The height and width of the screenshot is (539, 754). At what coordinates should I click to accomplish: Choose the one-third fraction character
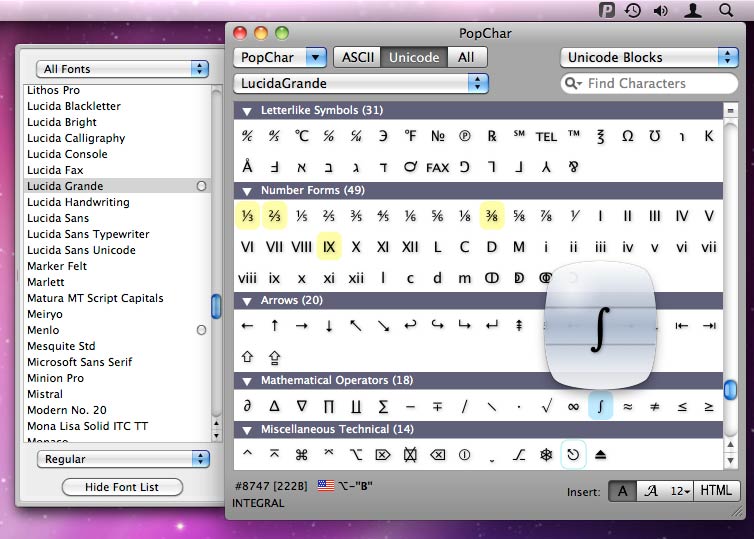click(x=247, y=216)
